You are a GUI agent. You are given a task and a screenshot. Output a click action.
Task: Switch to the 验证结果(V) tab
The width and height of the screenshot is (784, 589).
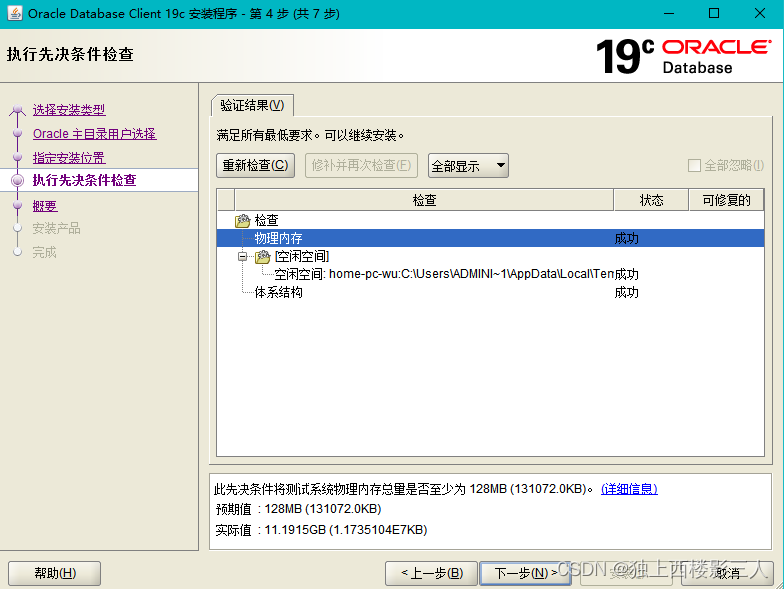coord(252,106)
